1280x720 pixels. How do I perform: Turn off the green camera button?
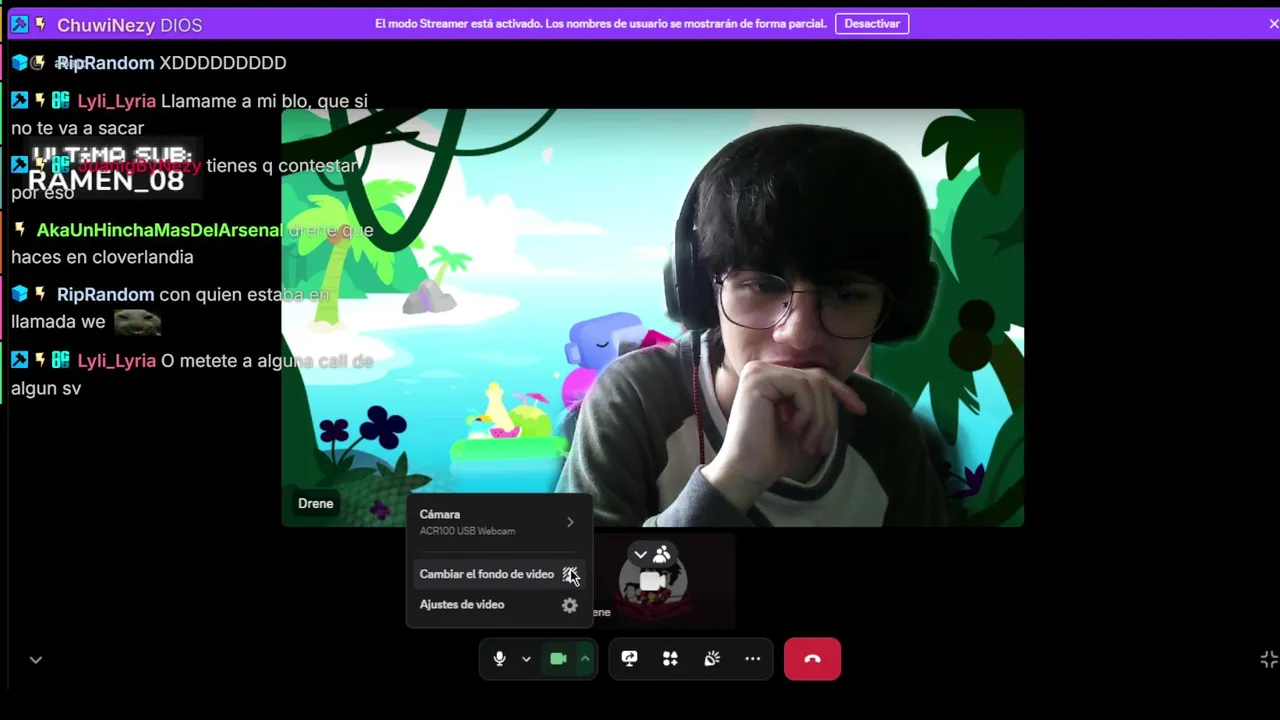(x=558, y=659)
